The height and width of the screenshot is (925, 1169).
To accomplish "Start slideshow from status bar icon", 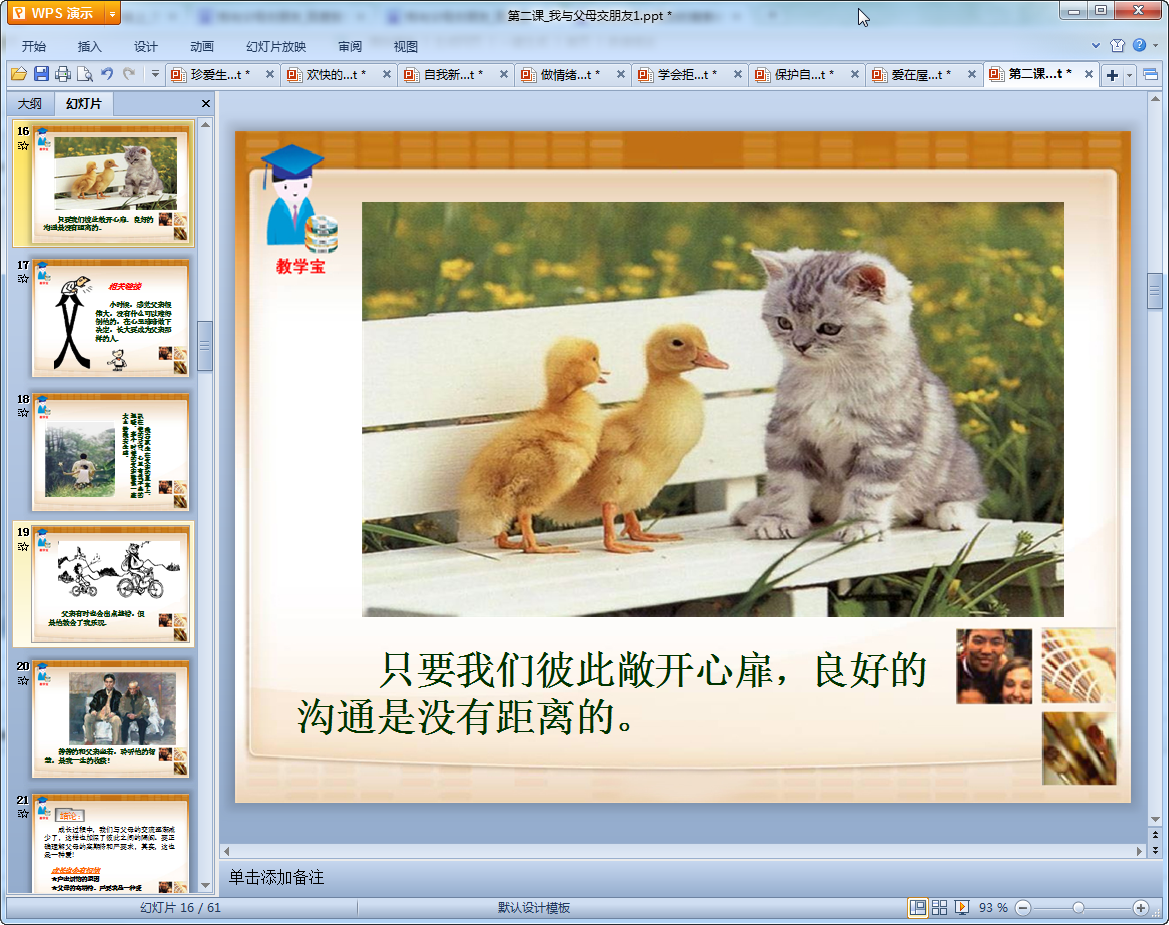I will click(962, 907).
